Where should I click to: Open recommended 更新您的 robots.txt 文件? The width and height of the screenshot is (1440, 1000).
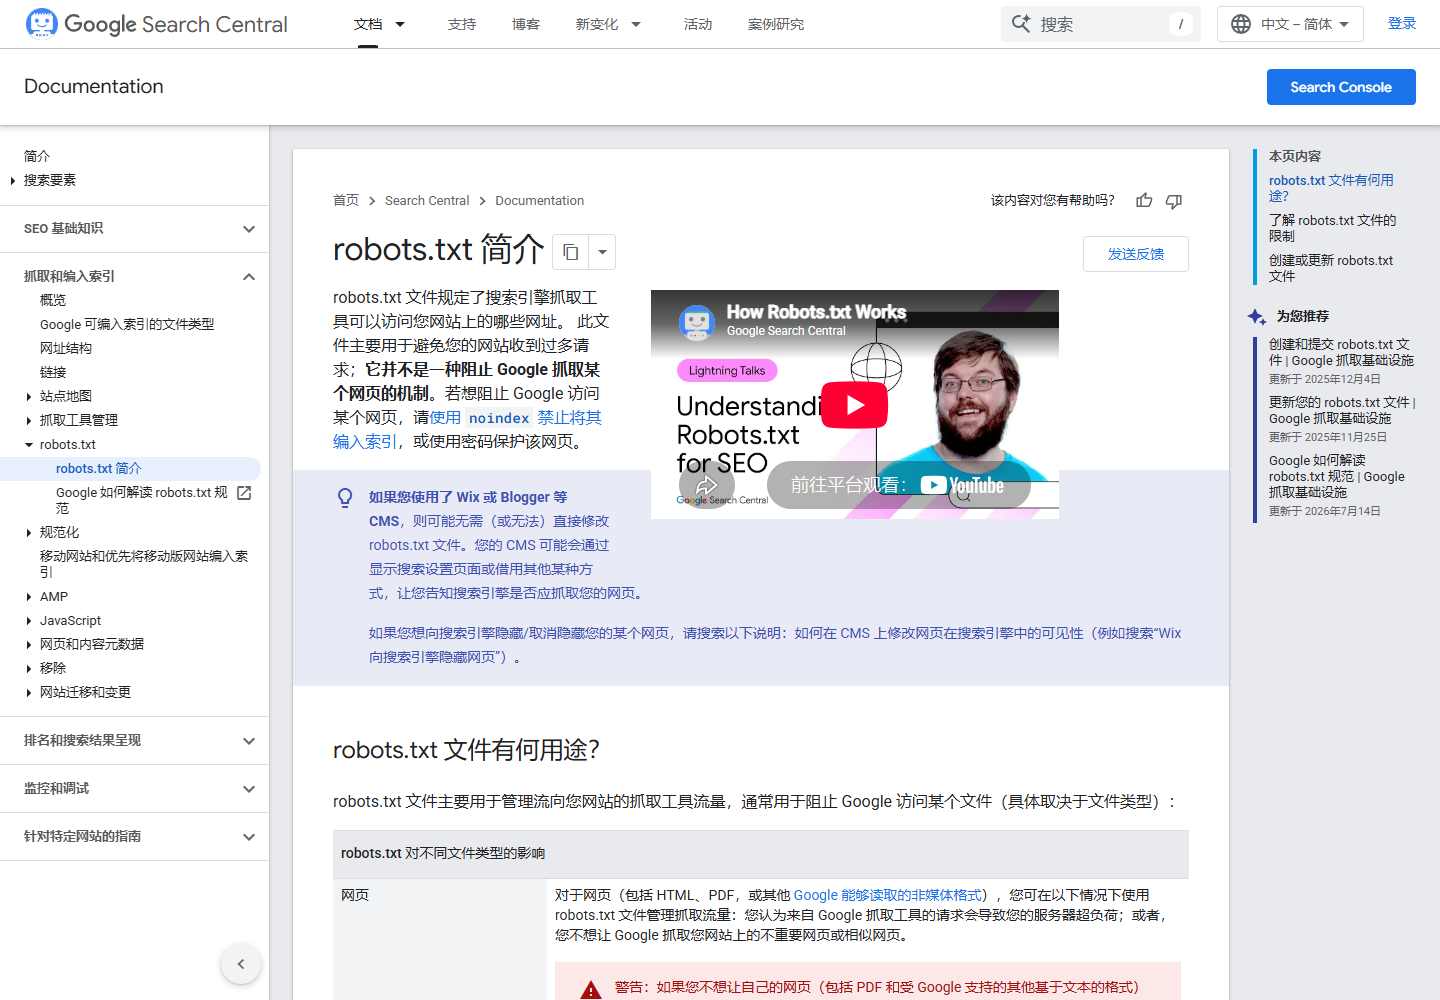(x=1342, y=410)
